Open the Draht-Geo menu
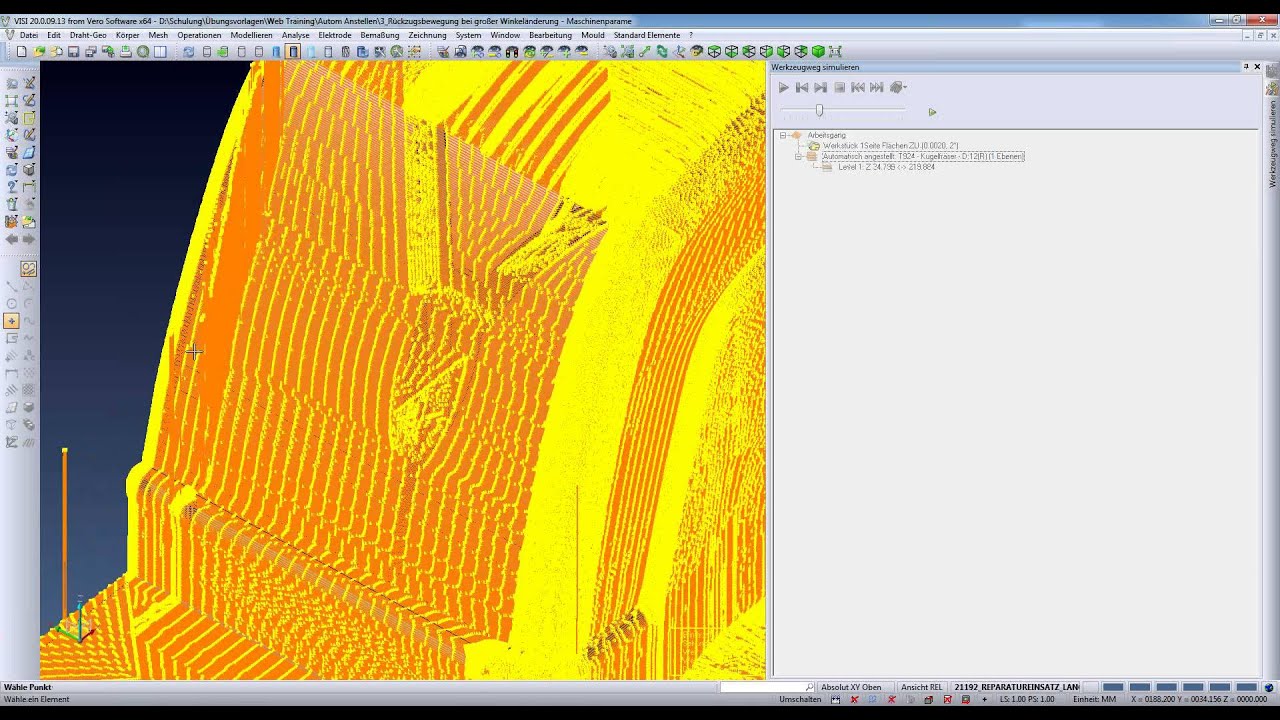 88,35
